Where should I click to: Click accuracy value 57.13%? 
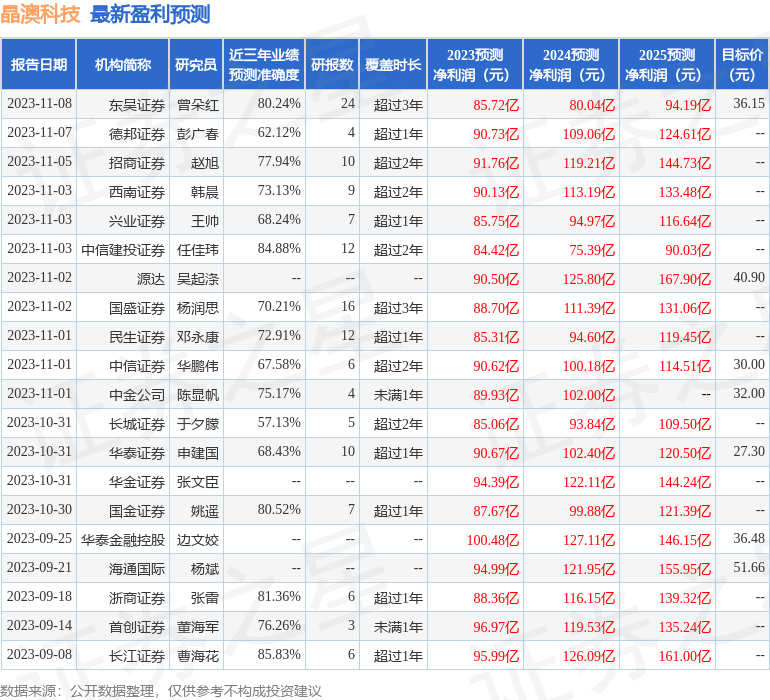point(279,422)
